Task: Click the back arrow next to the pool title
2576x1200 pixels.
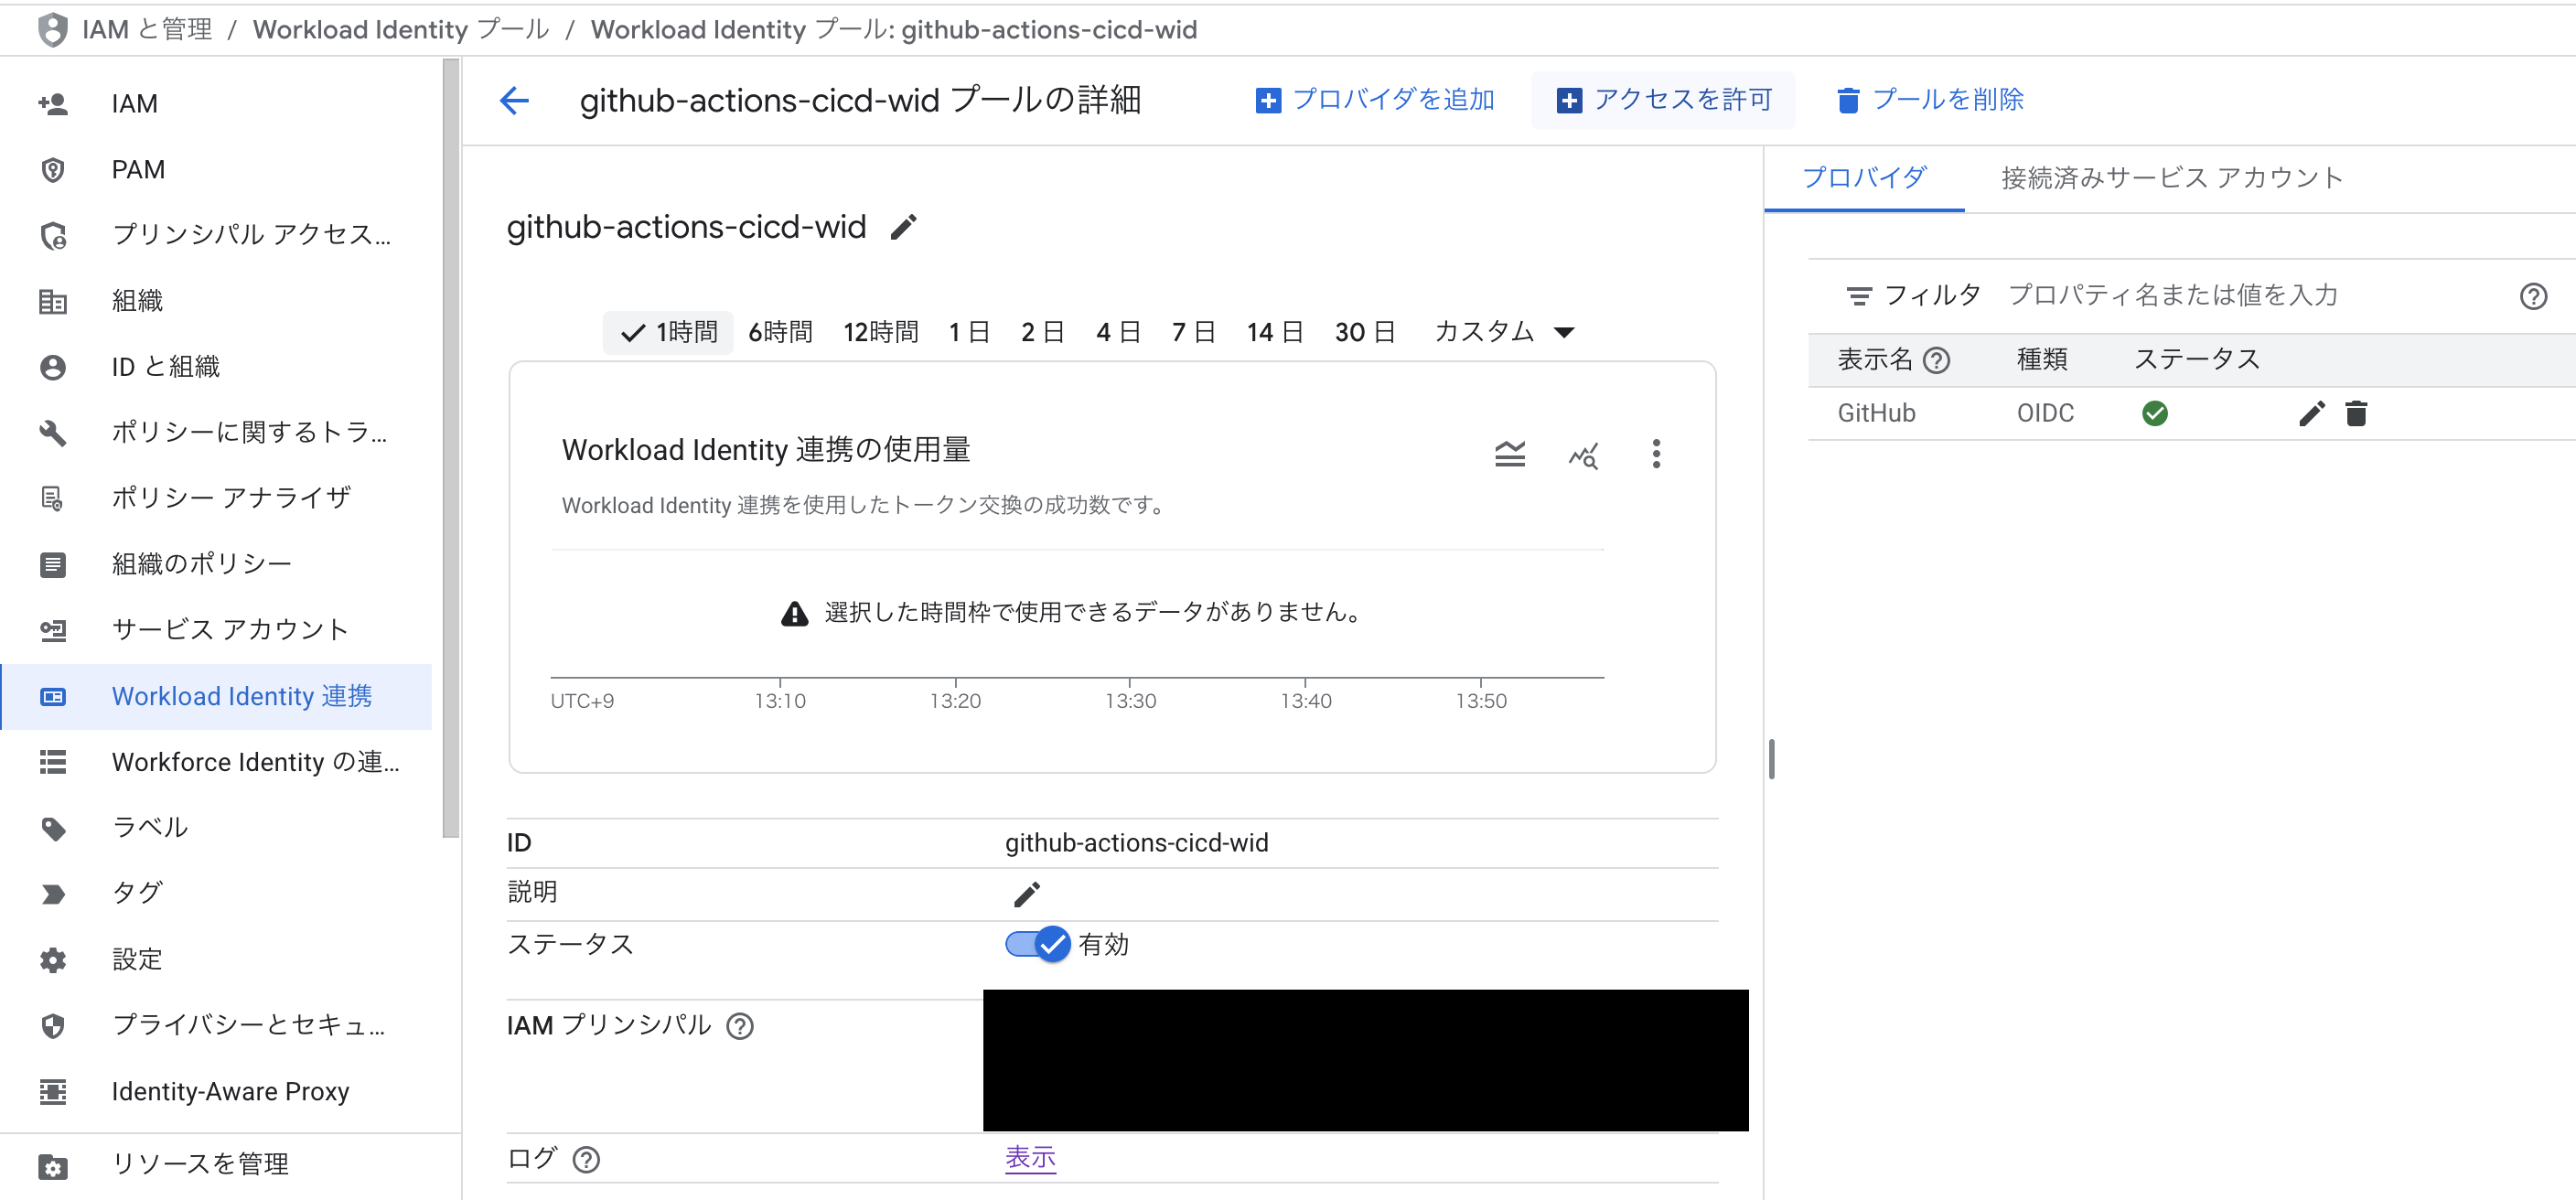Action: click(x=514, y=100)
